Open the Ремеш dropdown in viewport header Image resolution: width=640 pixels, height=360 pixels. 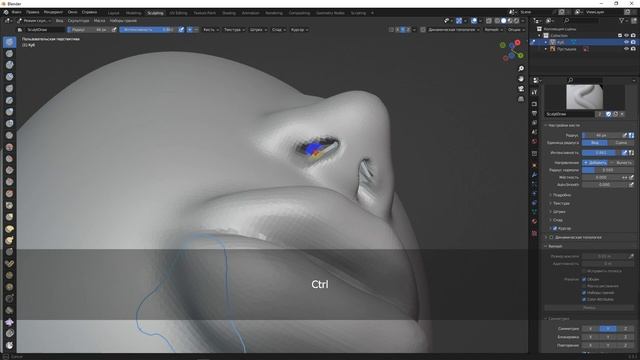pos(493,30)
